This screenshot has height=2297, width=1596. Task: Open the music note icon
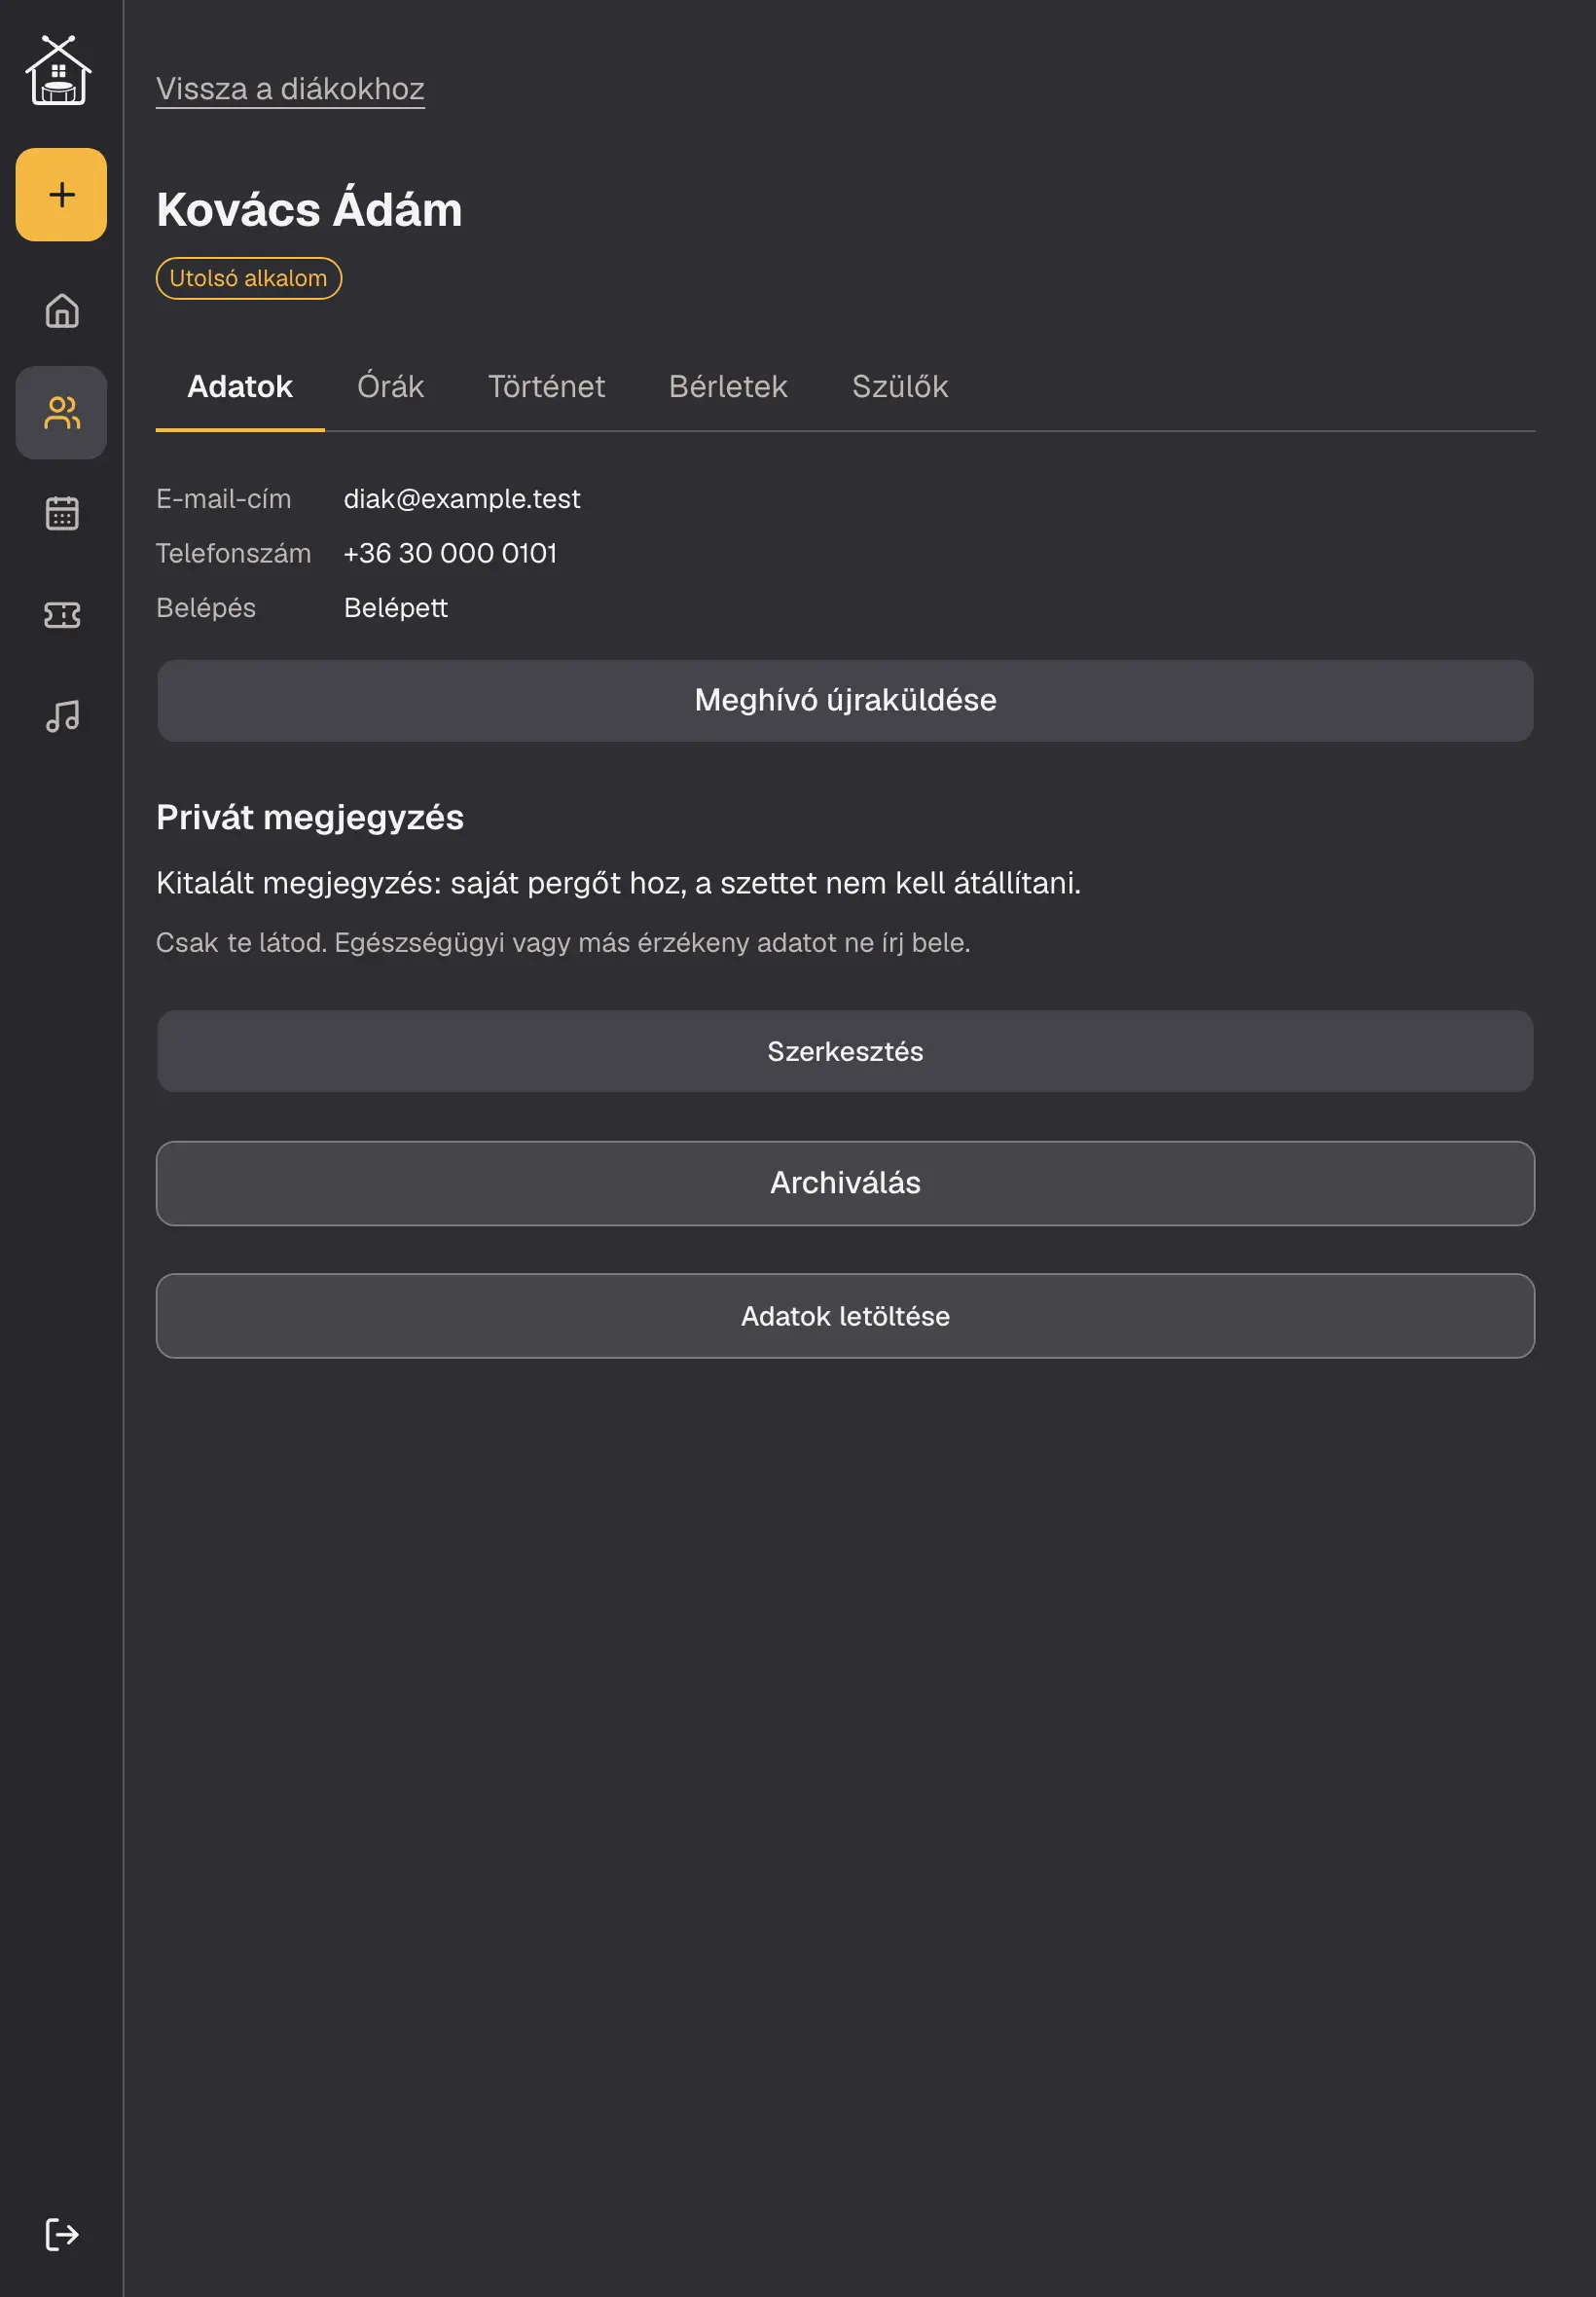[x=61, y=716]
